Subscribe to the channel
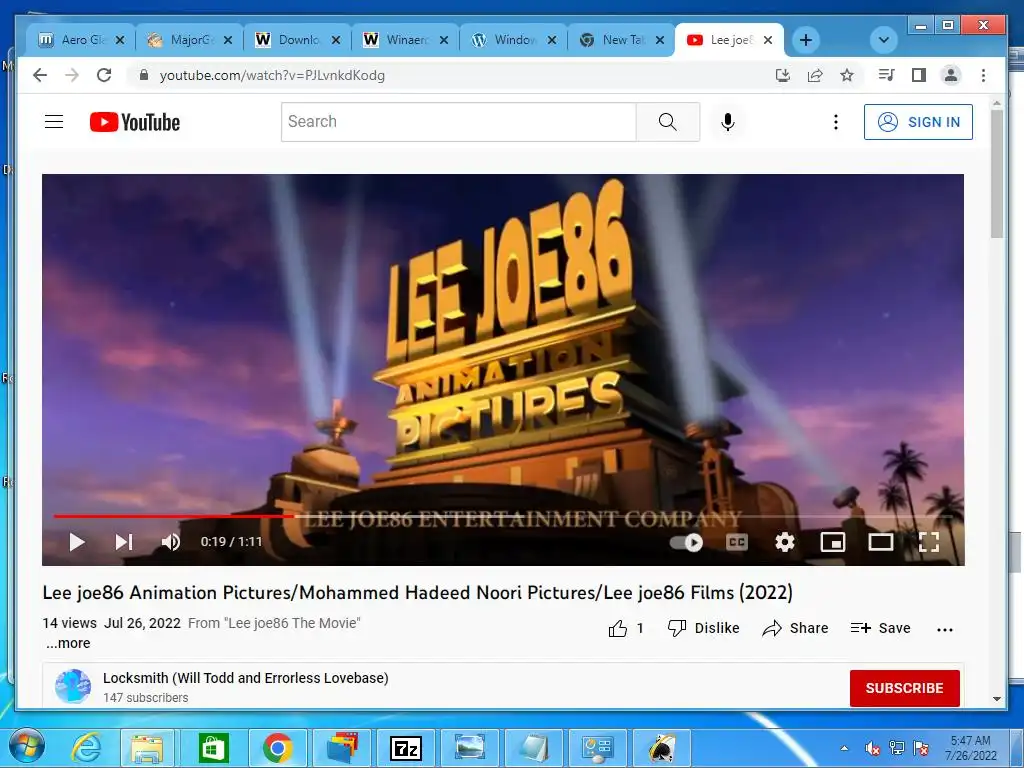Screen dimensions: 1024x768 pos(904,688)
